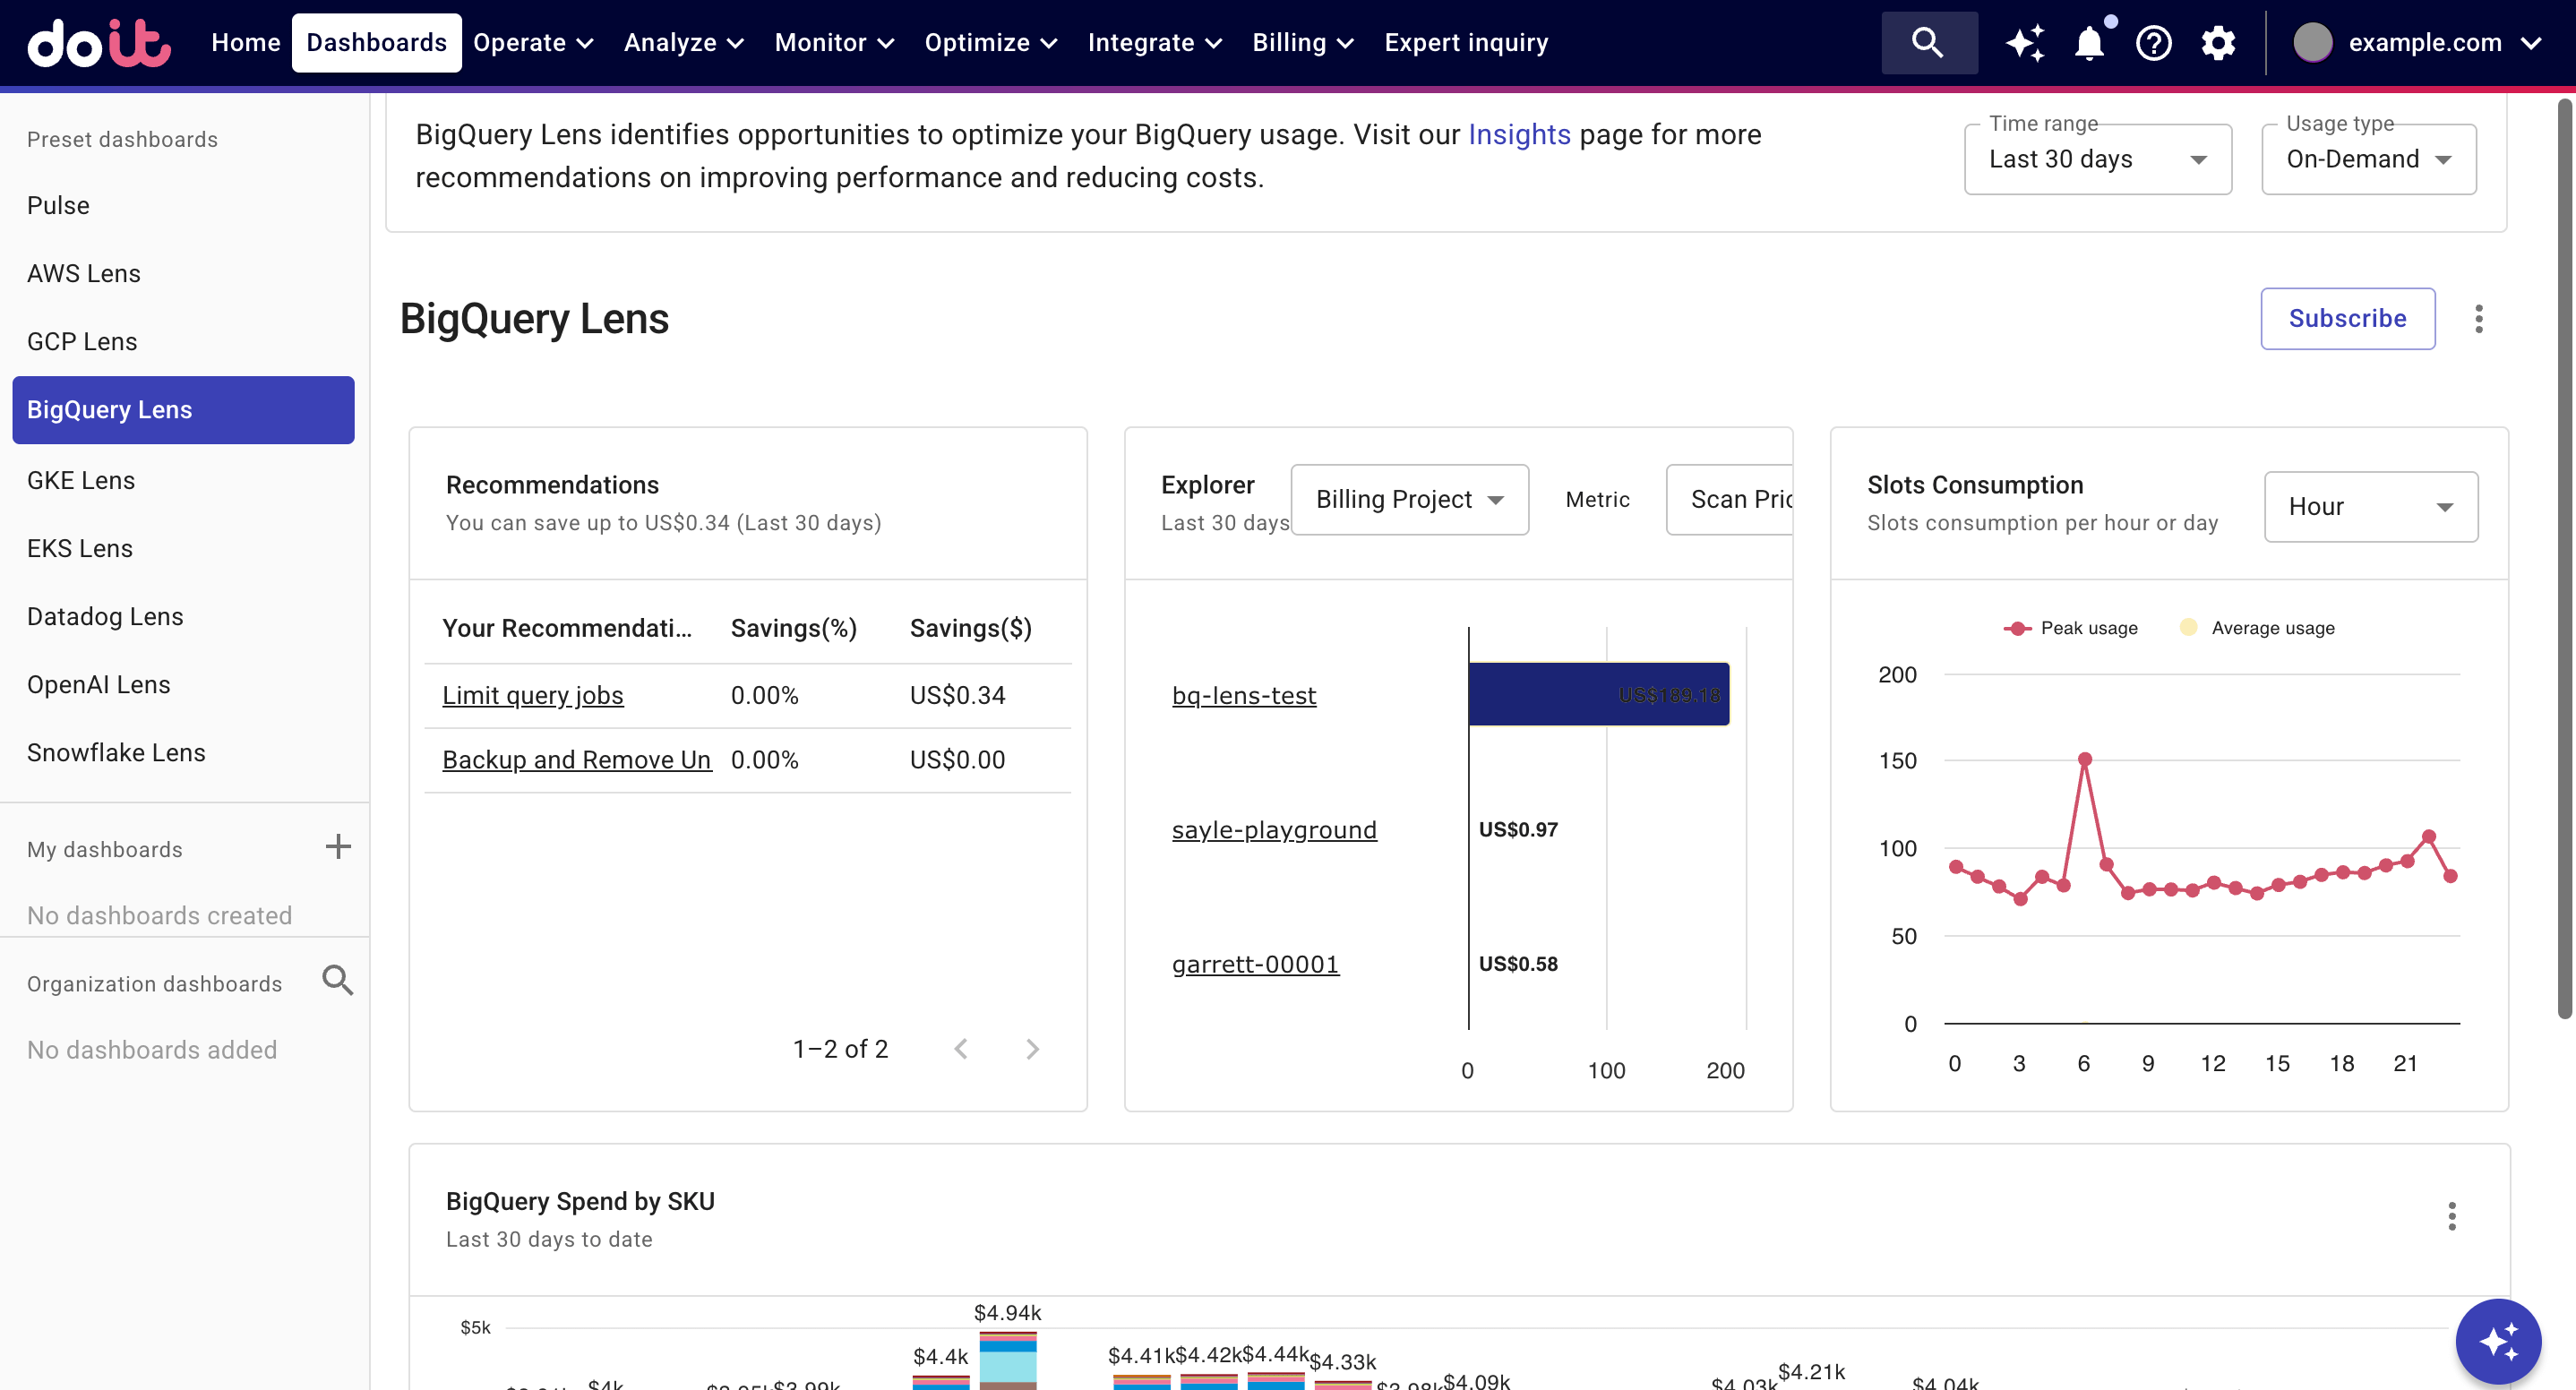Expand Optimize menu
This screenshot has height=1390, width=2576.
pos(991,43)
